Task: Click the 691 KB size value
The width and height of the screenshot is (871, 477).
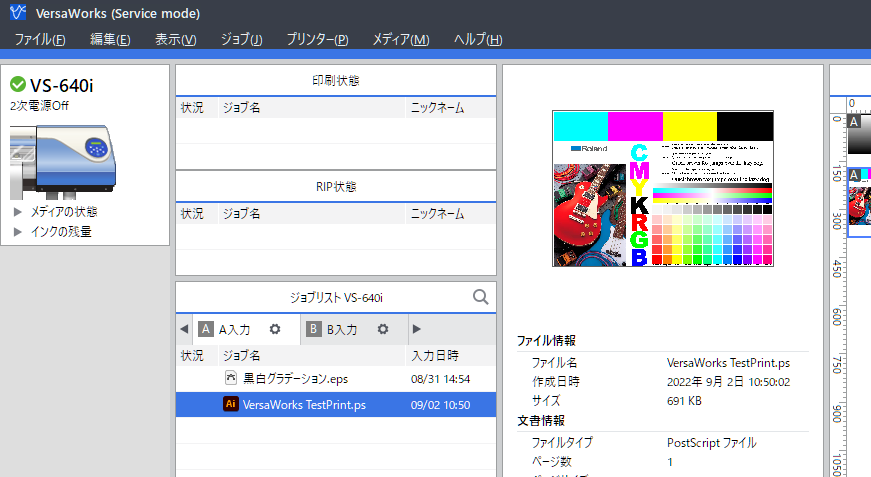Action: pyautogui.click(x=684, y=401)
